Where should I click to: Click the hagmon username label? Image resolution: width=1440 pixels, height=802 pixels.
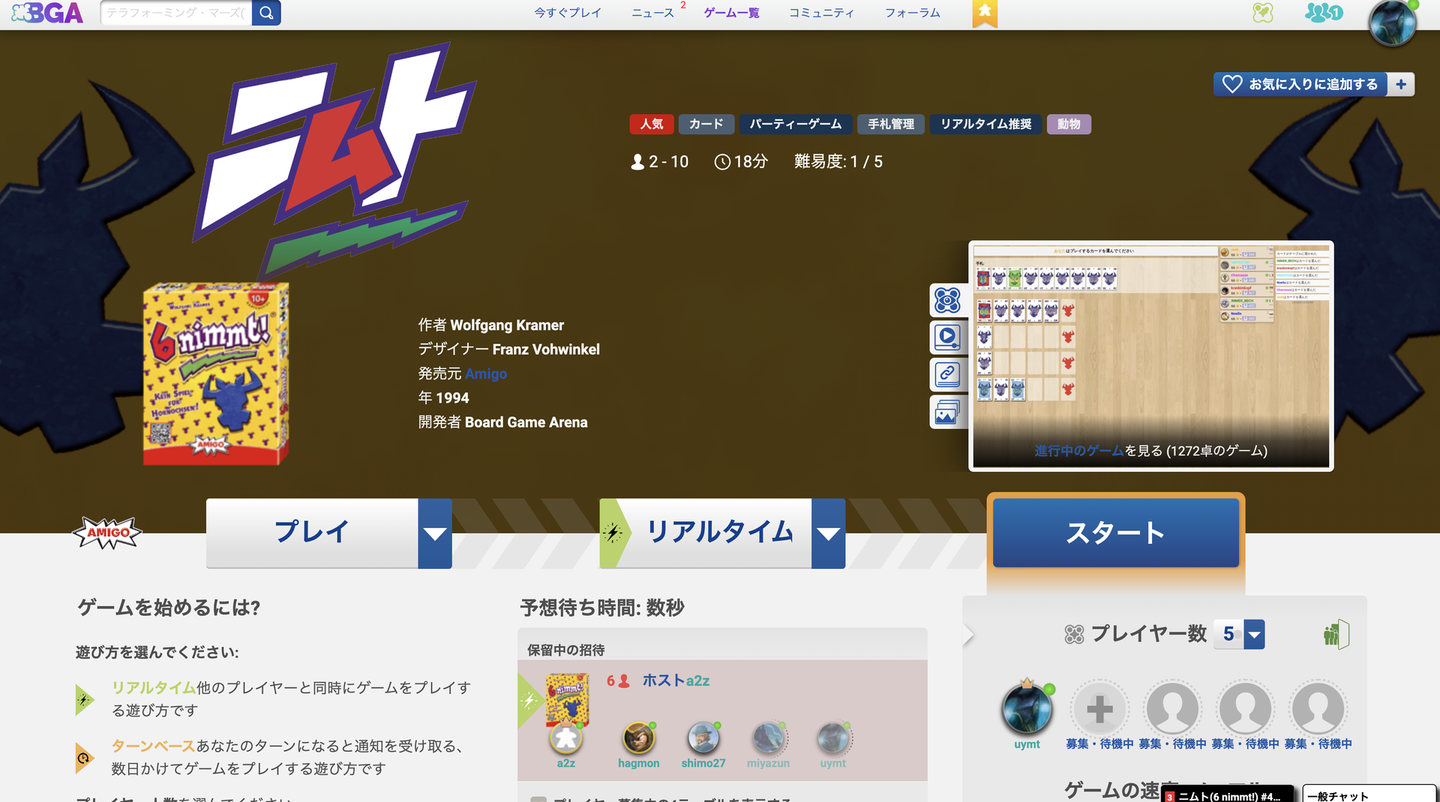pos(638,764)
